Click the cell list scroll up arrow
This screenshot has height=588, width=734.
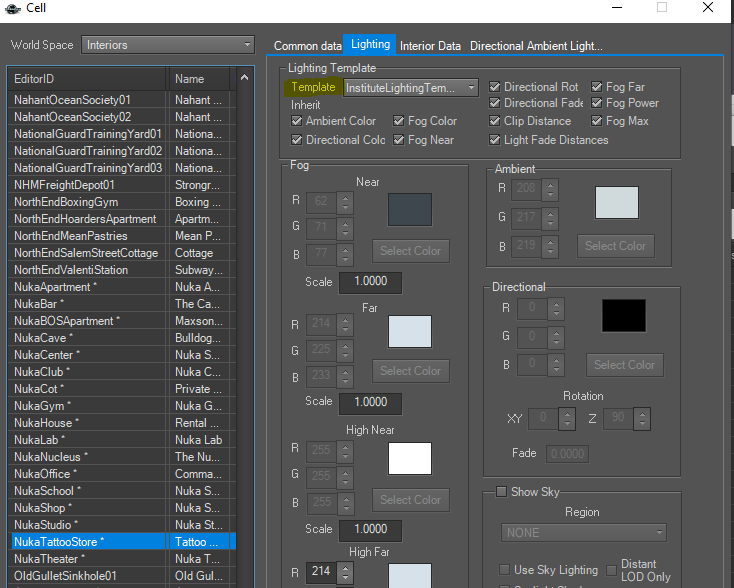[x=244, y=78]
